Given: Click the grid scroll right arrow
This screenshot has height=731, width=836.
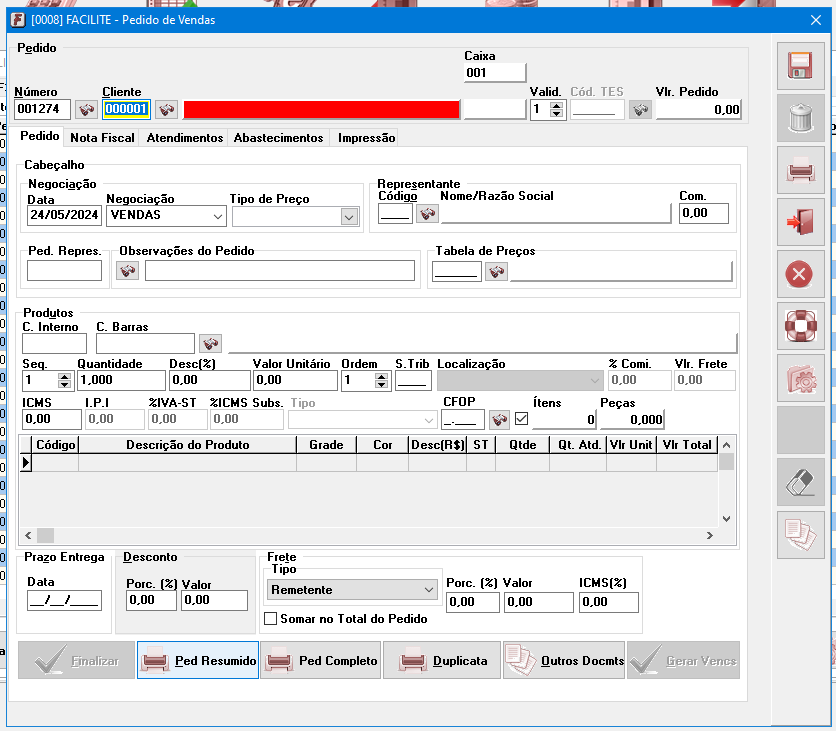Looking at the screenshot, I should [x=710, y=535].
